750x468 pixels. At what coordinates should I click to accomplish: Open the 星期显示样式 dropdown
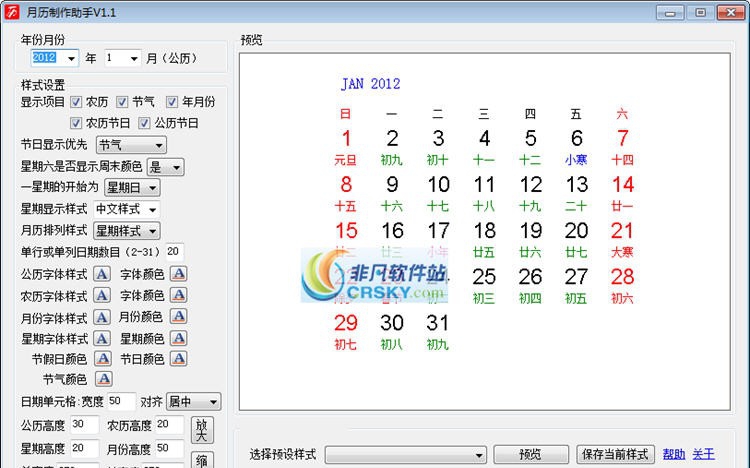click(x=126, y=209)
